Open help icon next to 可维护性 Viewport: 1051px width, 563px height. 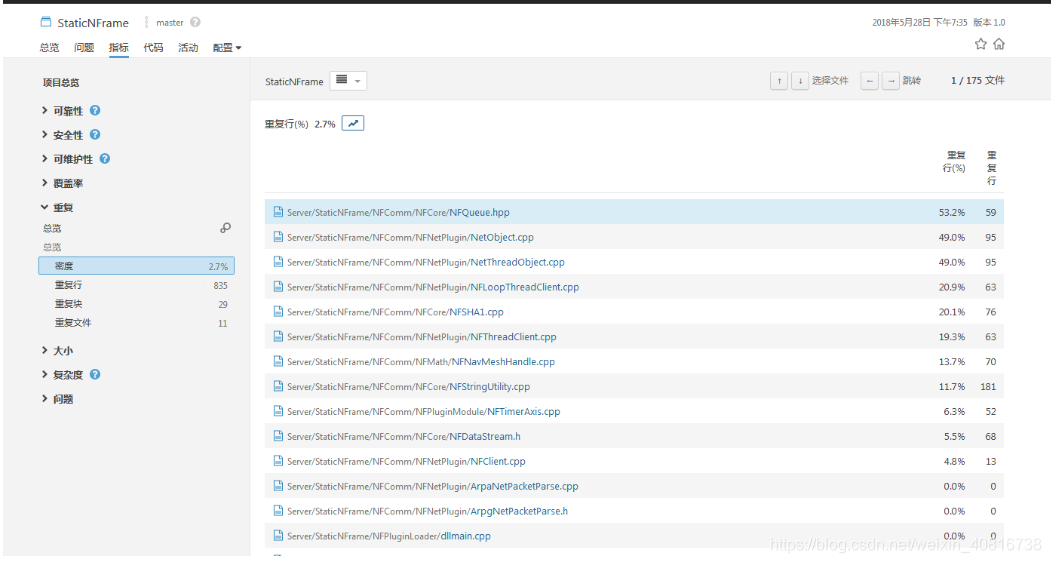pos(105,158)
